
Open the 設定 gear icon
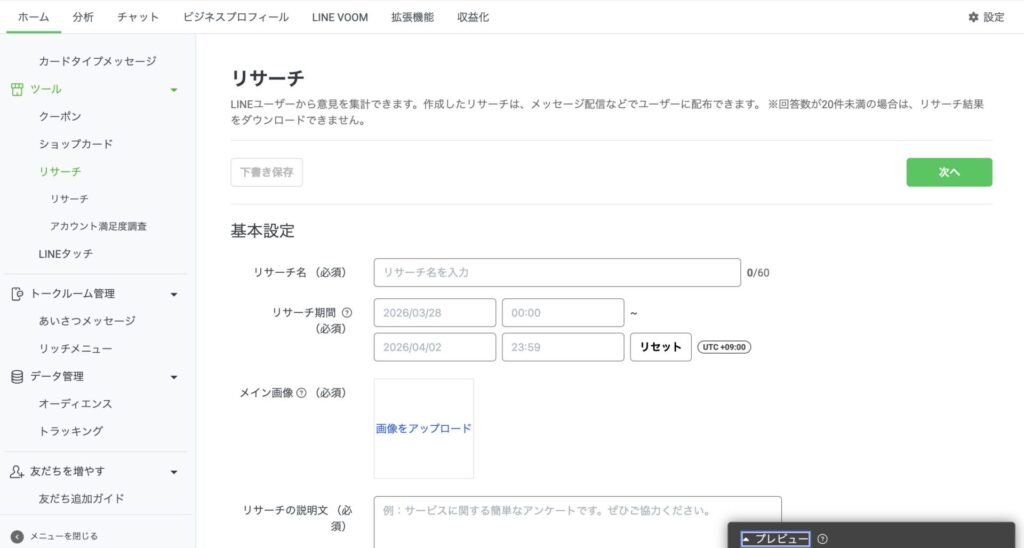[973, 17]
